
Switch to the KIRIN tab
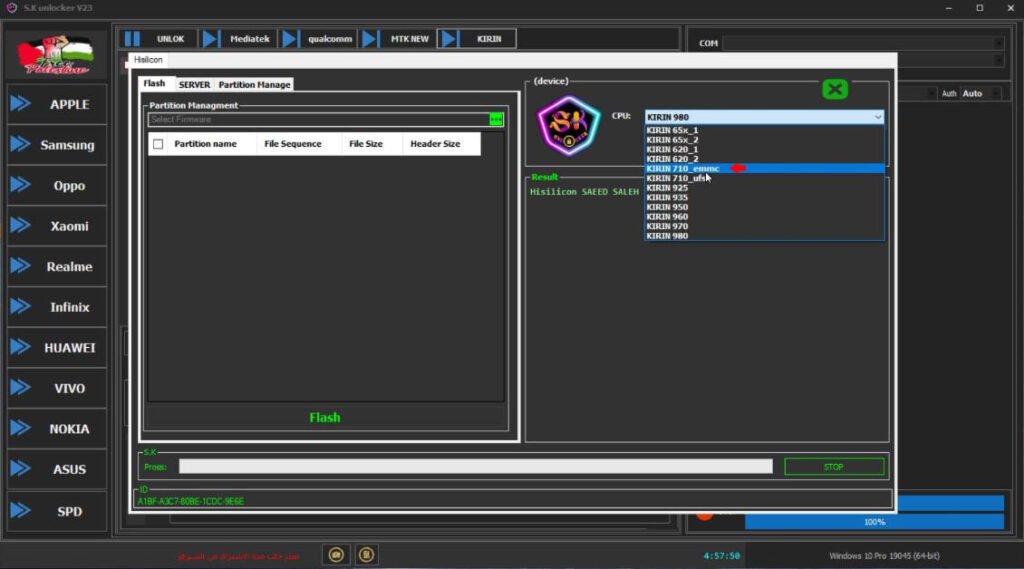[x=488, y=39]
